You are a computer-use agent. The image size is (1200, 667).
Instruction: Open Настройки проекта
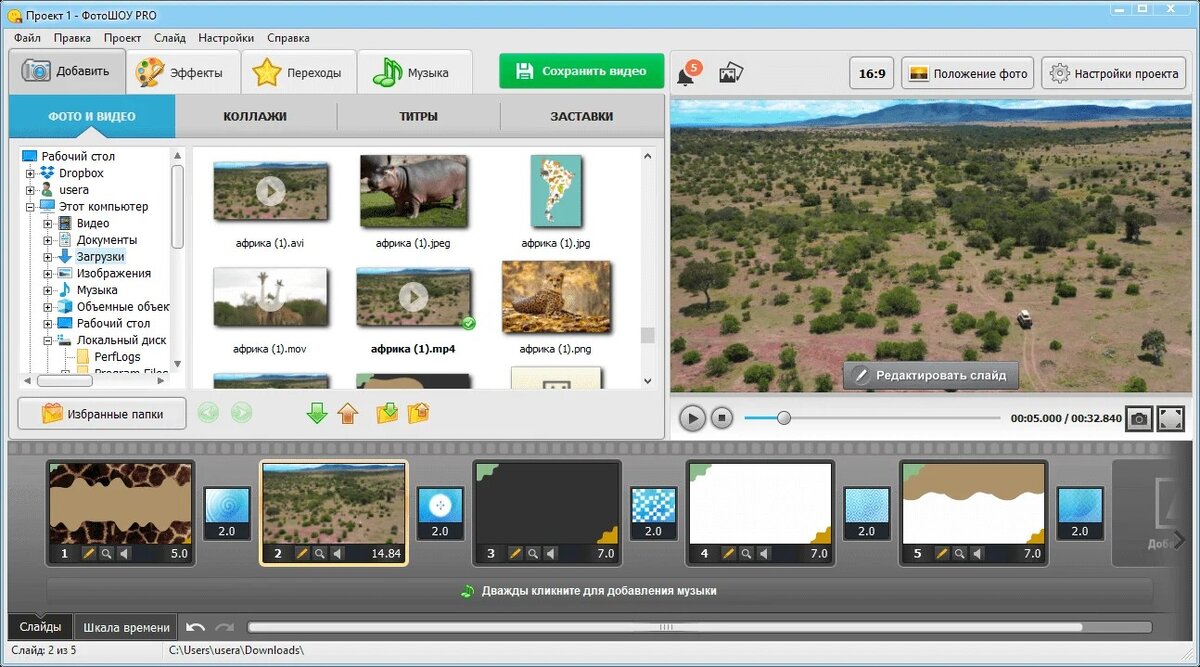[1114, 73]
